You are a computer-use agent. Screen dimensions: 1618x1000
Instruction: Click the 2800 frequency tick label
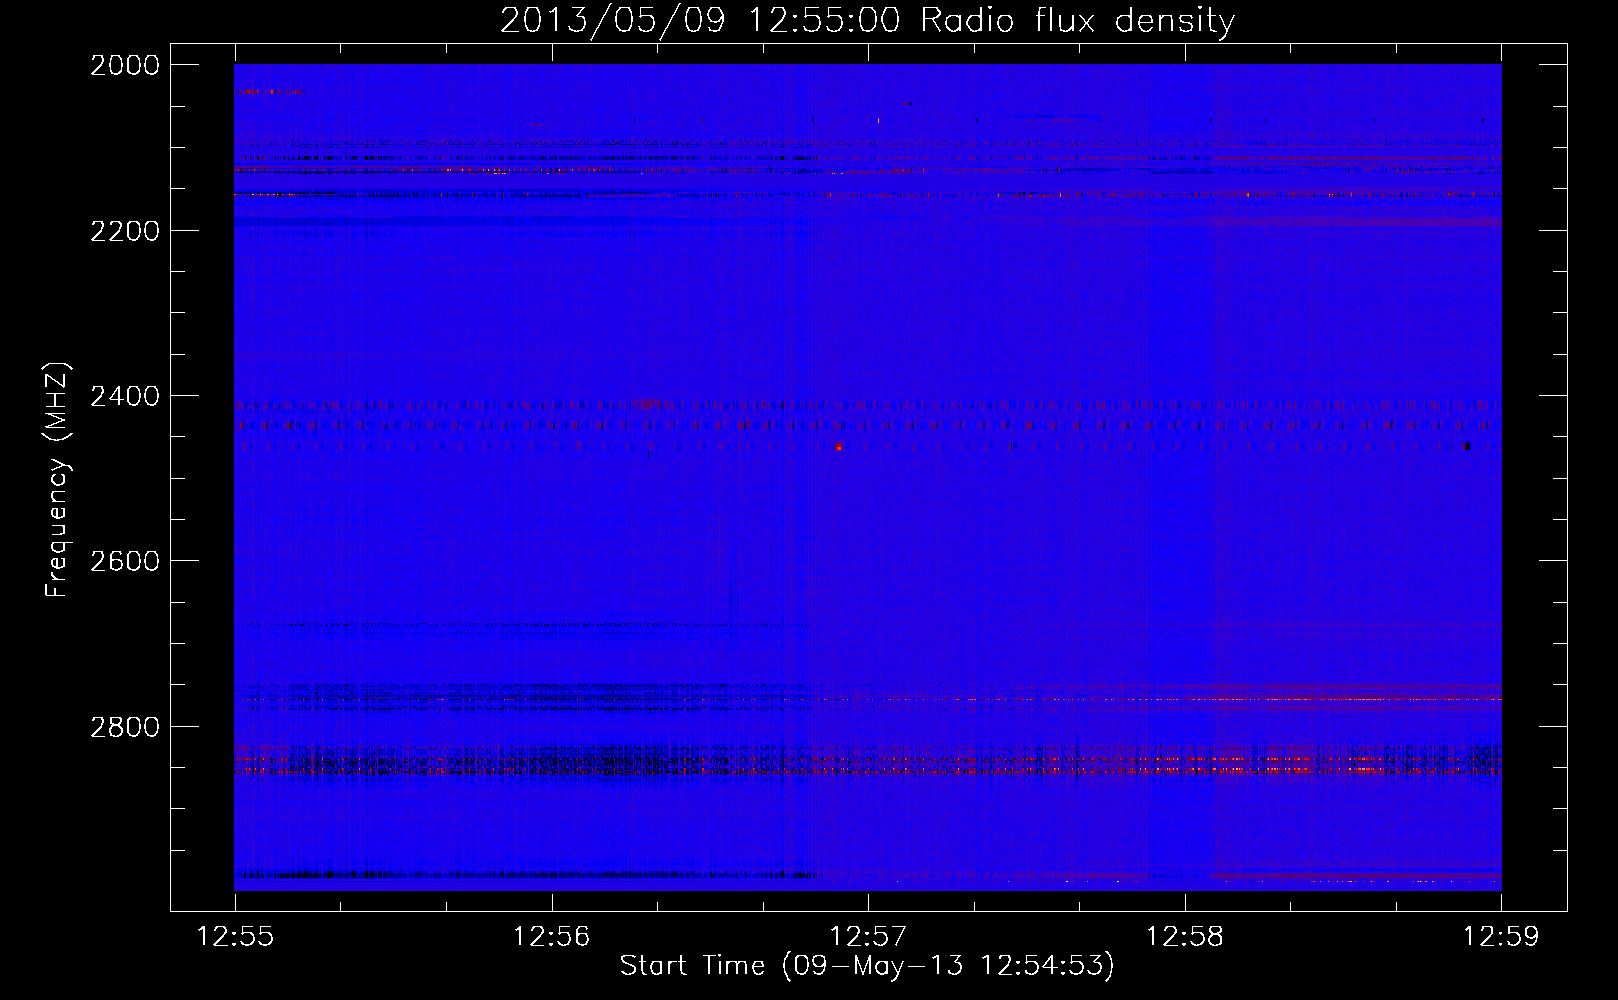pyautogui.click(x=125, y=726)
